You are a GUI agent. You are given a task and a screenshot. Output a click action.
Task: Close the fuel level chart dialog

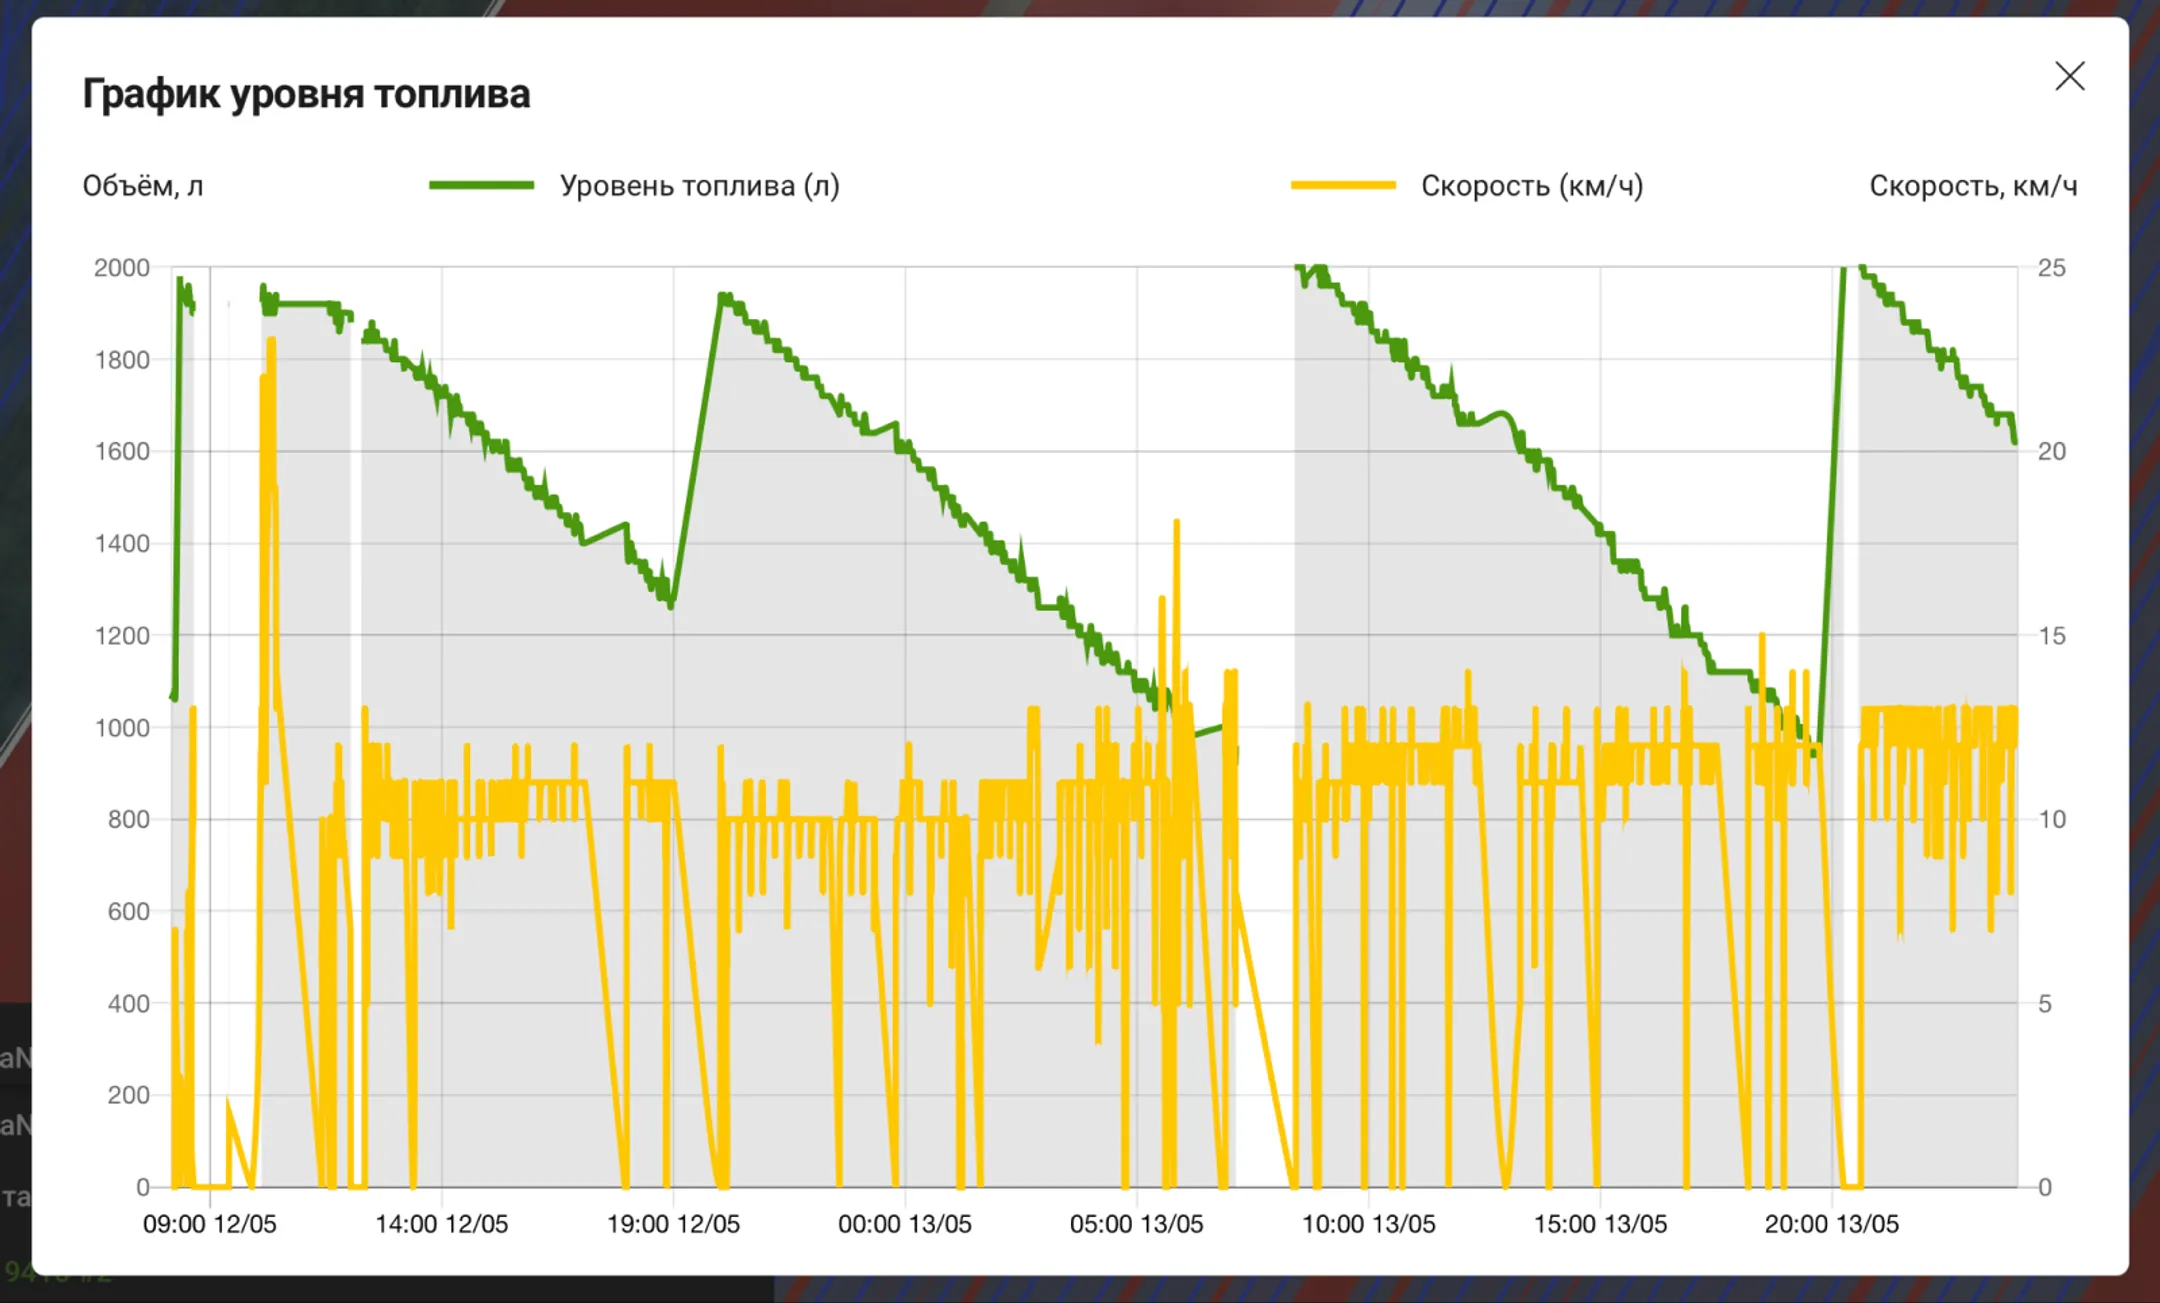(2069, 76)
